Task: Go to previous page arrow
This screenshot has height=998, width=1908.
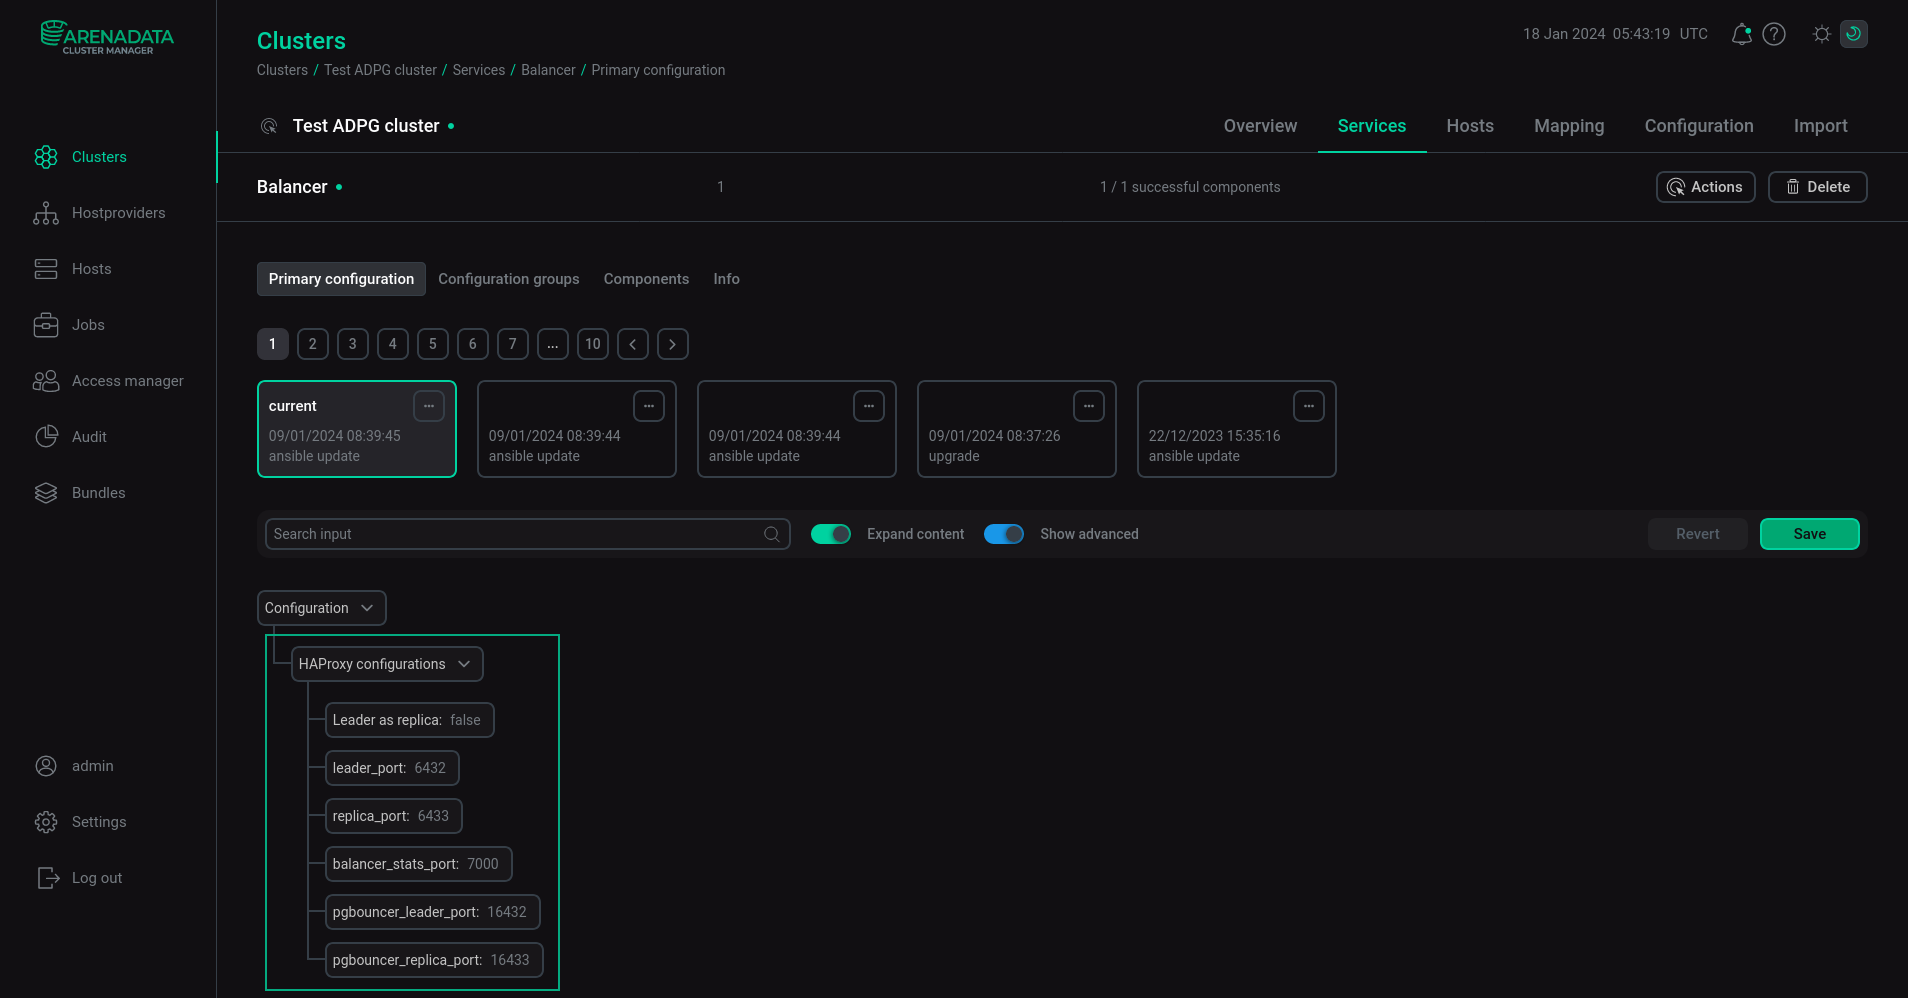Action: coord(633,344)
